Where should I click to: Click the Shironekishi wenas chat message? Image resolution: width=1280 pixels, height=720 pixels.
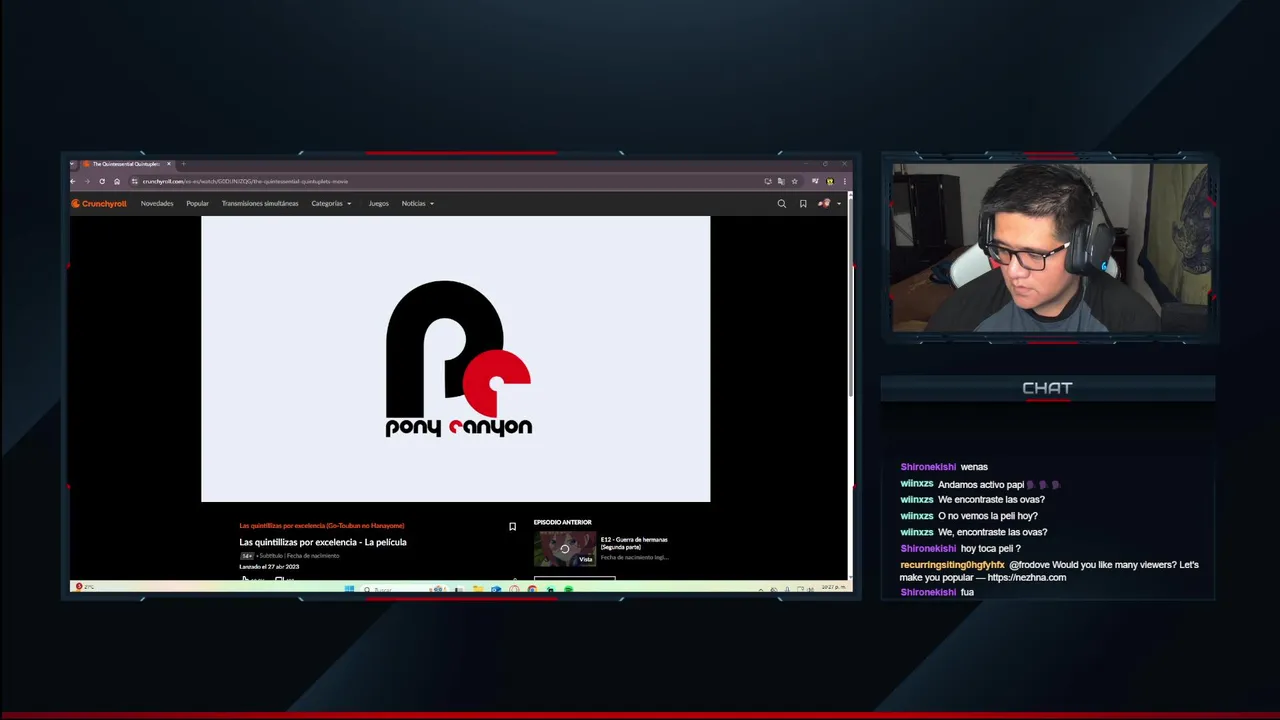[944, 467]
